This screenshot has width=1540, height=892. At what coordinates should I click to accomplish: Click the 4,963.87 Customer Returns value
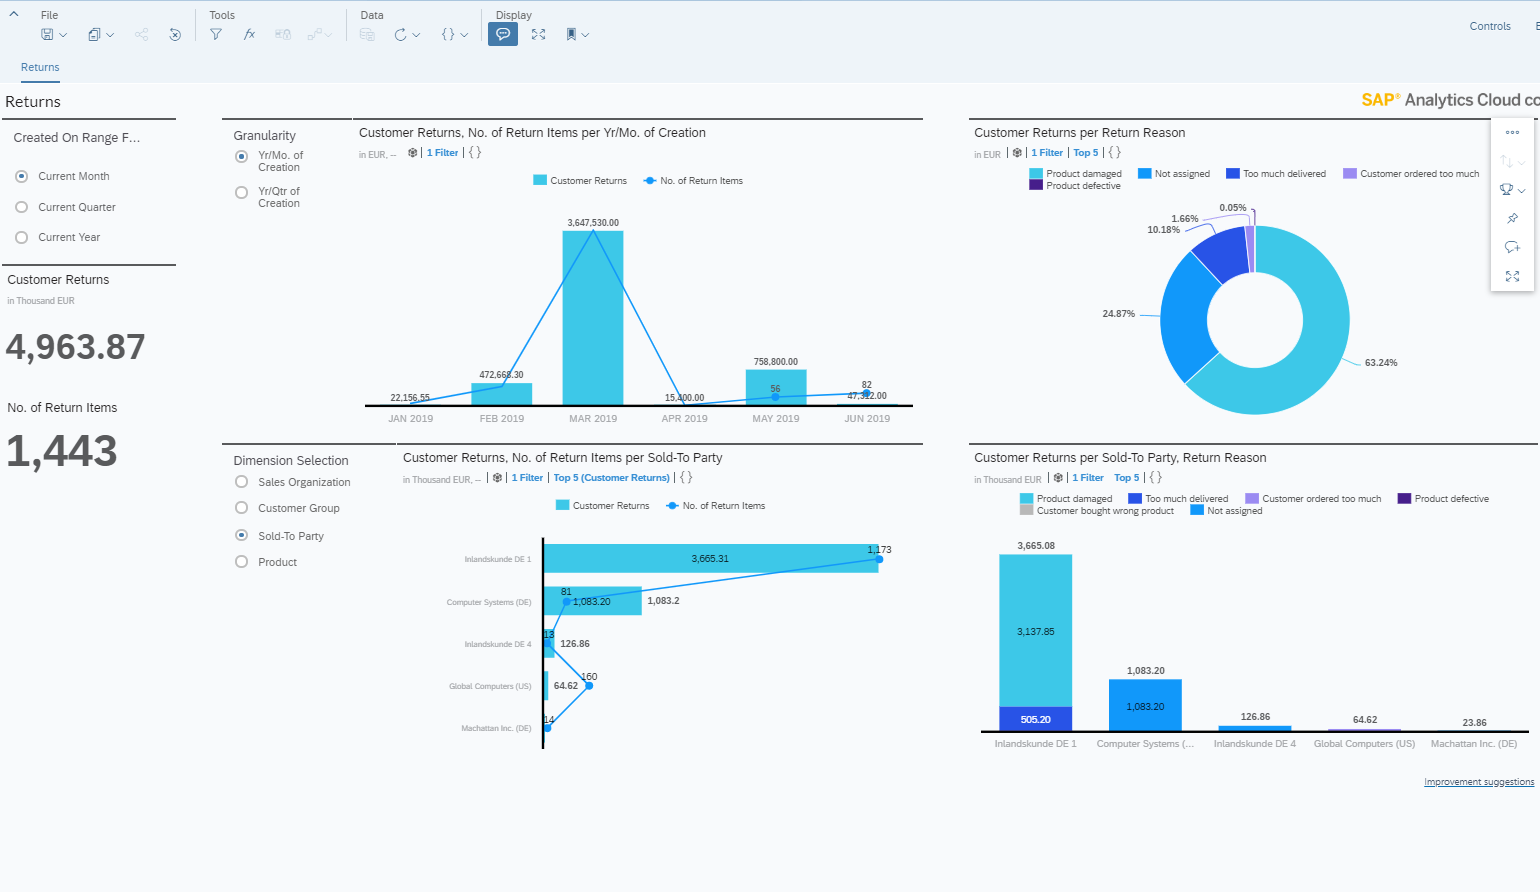pos(76,347)
